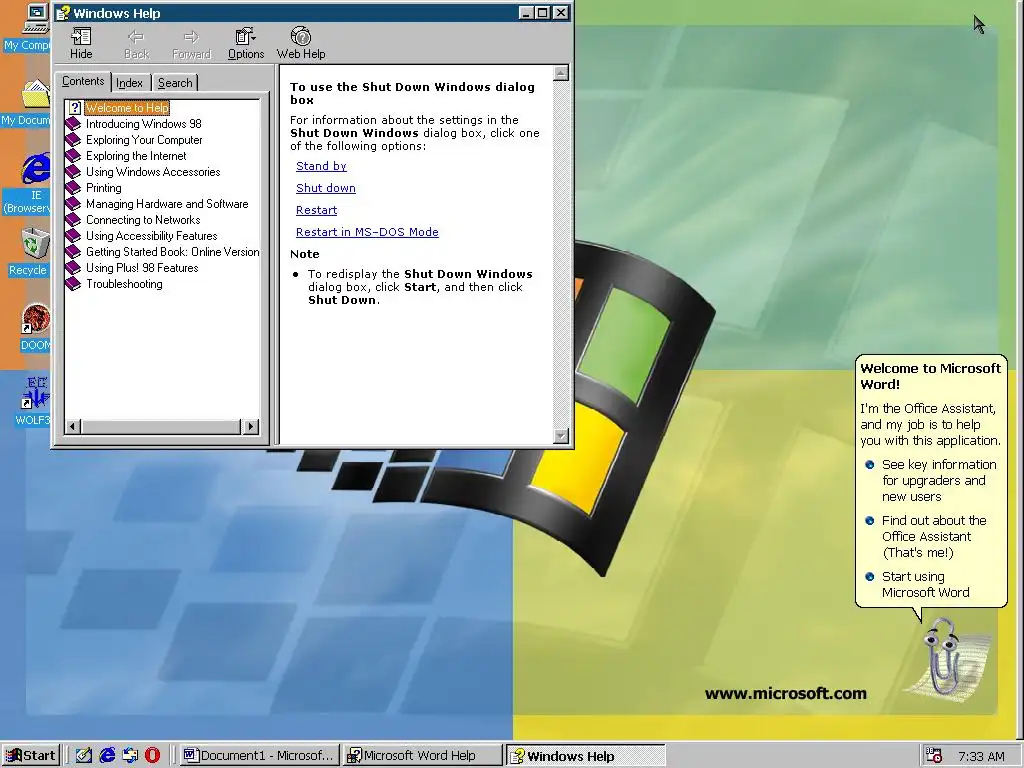Select the WOLF3D desktop shortcut

tap(33, 401)
